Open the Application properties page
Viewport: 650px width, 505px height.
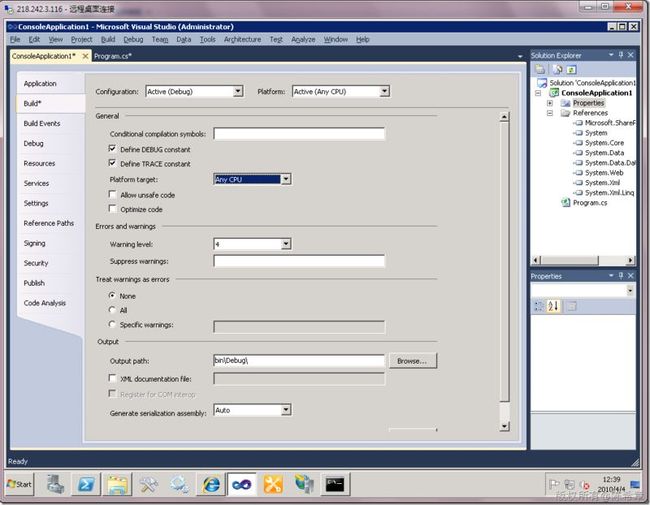(40, 83)
